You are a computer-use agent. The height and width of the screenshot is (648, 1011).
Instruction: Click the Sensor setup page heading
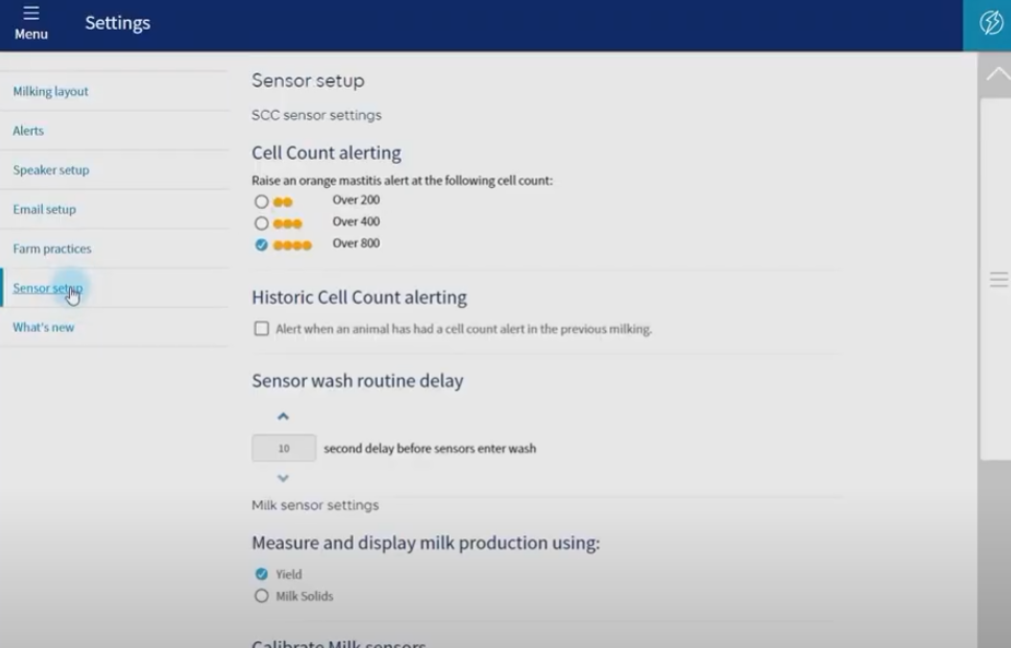[308, 81]
